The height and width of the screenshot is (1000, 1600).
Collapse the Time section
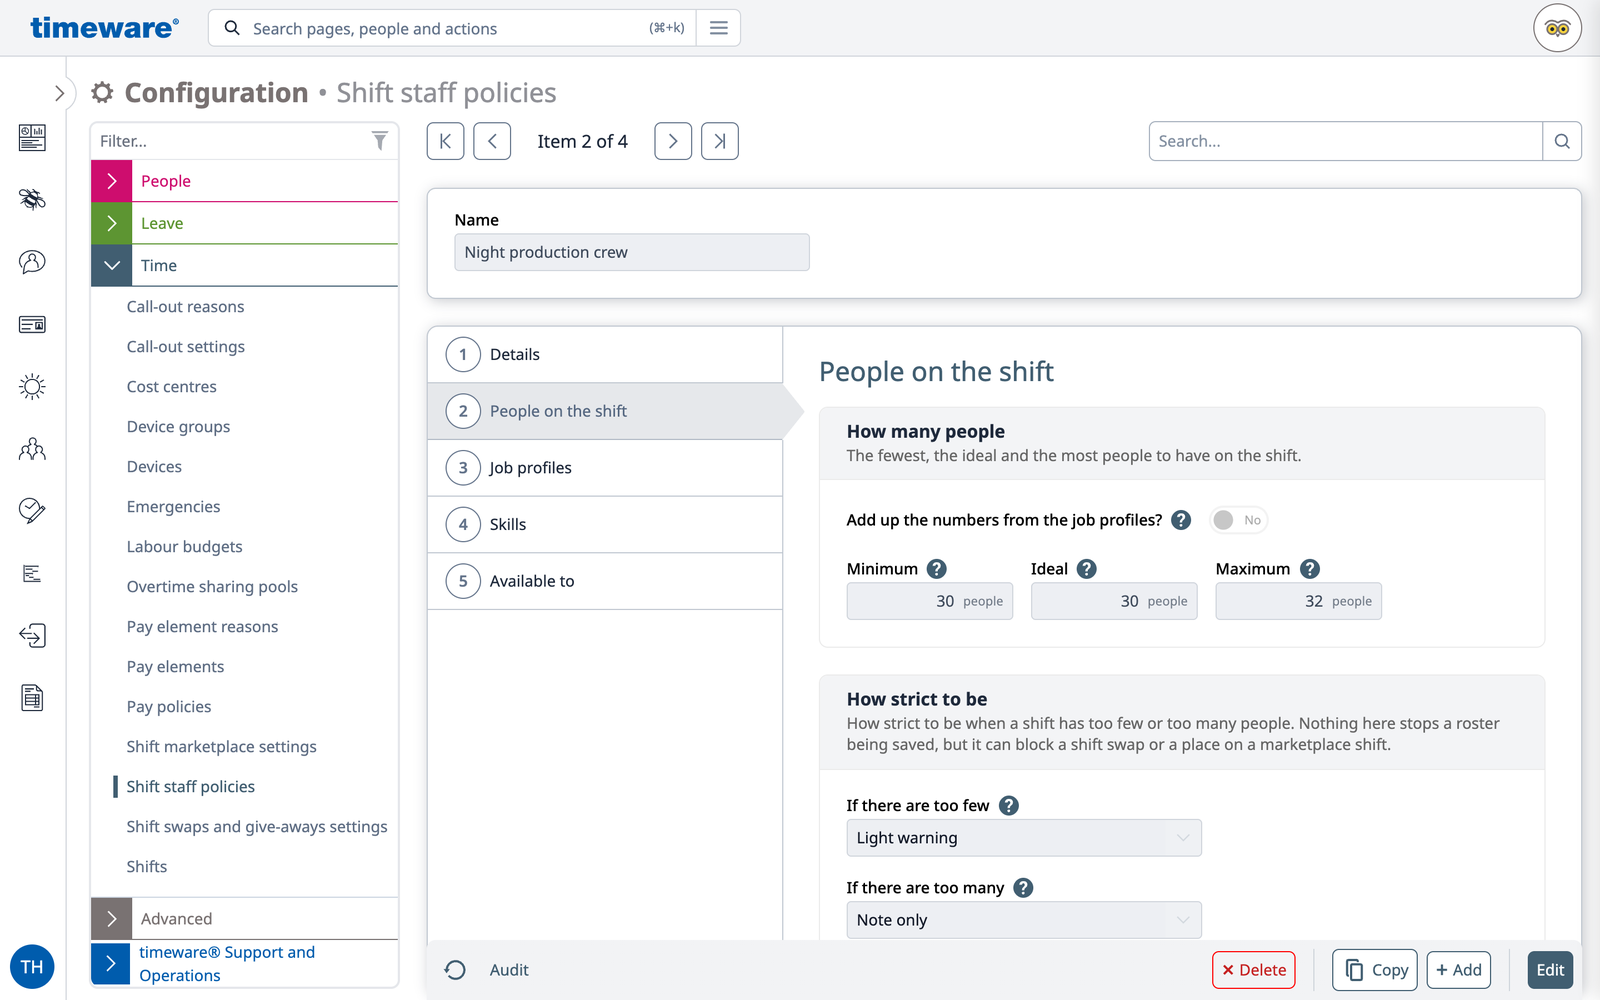click(112, 265)
